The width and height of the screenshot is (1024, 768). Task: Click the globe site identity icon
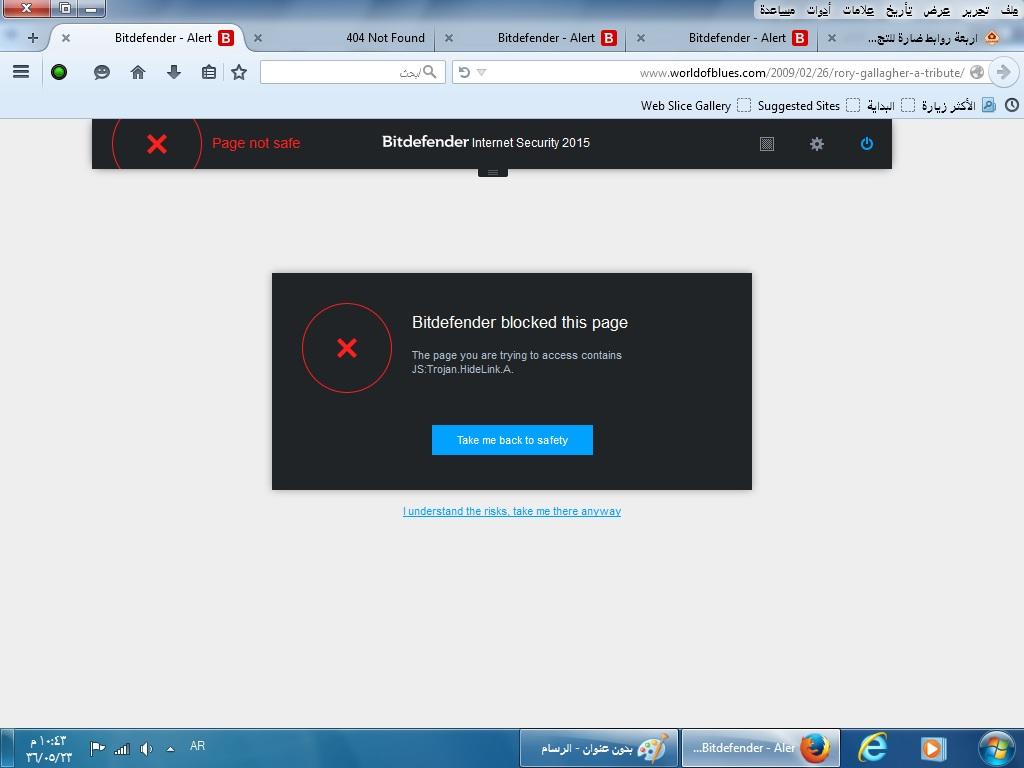click(977, 72)
